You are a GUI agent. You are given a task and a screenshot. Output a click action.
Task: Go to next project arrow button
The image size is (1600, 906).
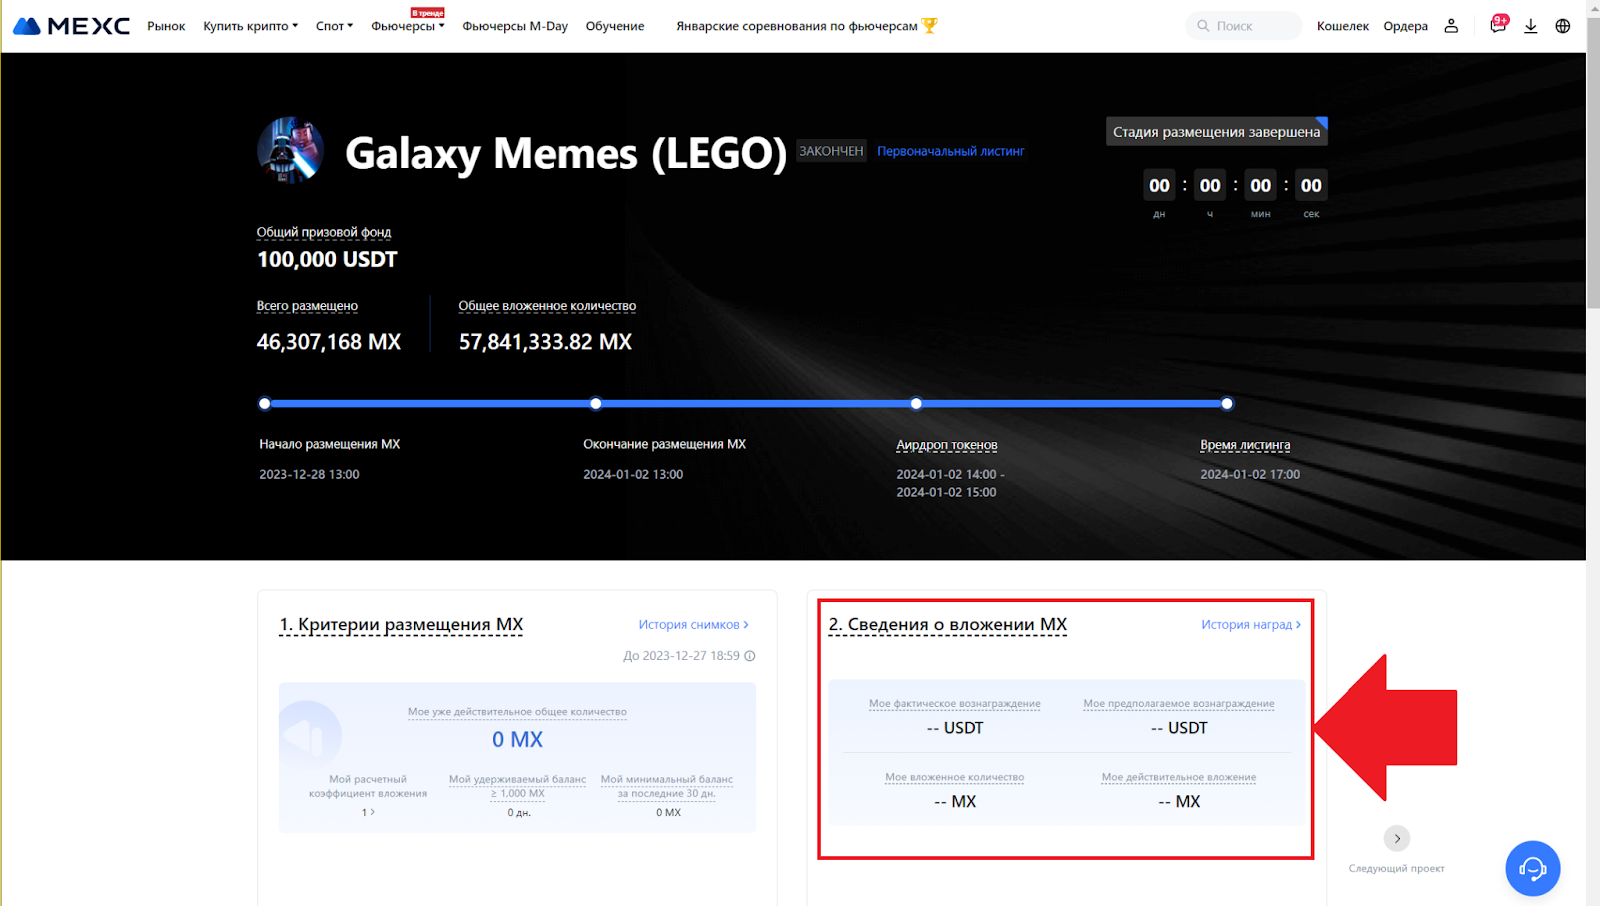click(1397, 838)
